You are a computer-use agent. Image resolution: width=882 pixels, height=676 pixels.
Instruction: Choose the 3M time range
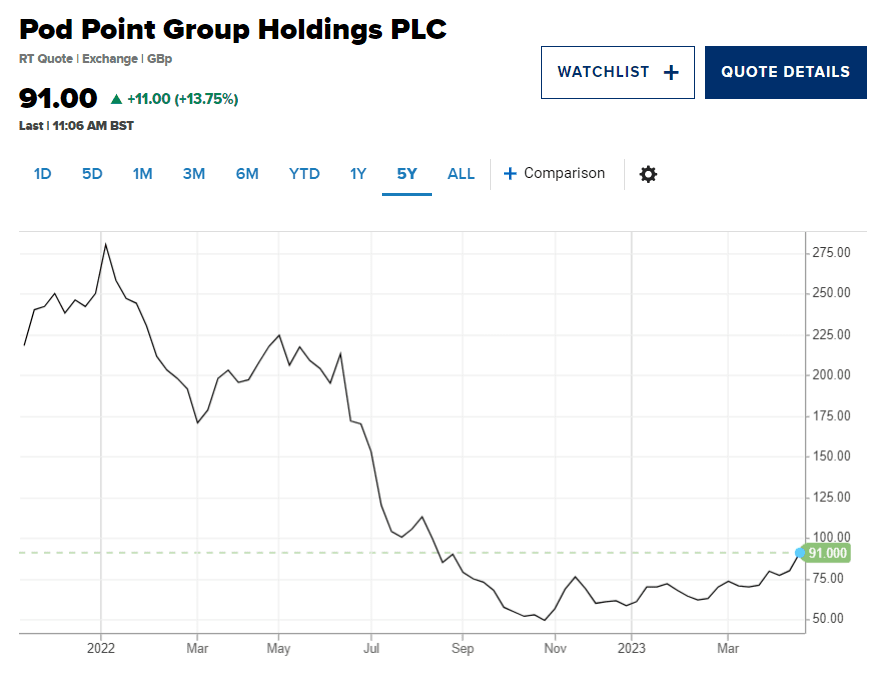194,174
